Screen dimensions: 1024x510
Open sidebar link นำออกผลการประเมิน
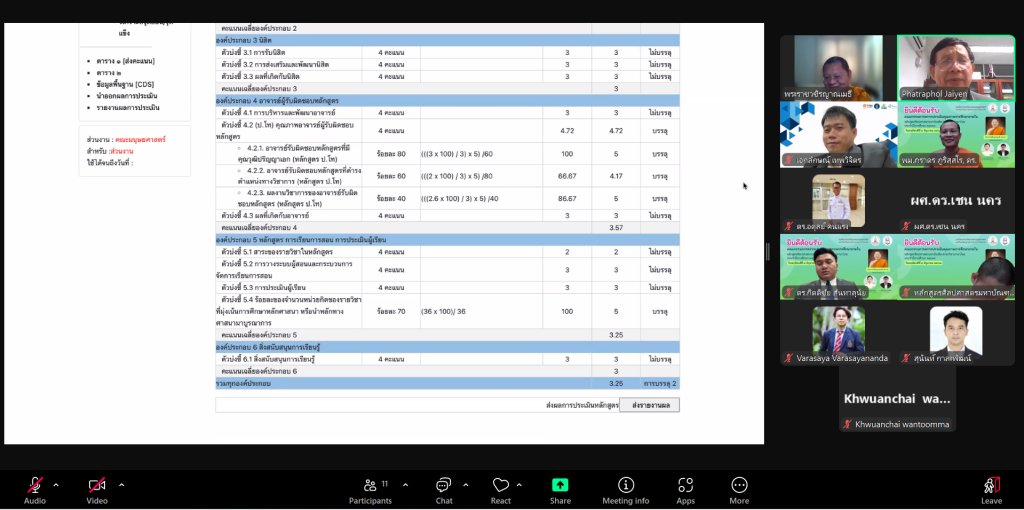pyautogui.click(x=127, y=96)
